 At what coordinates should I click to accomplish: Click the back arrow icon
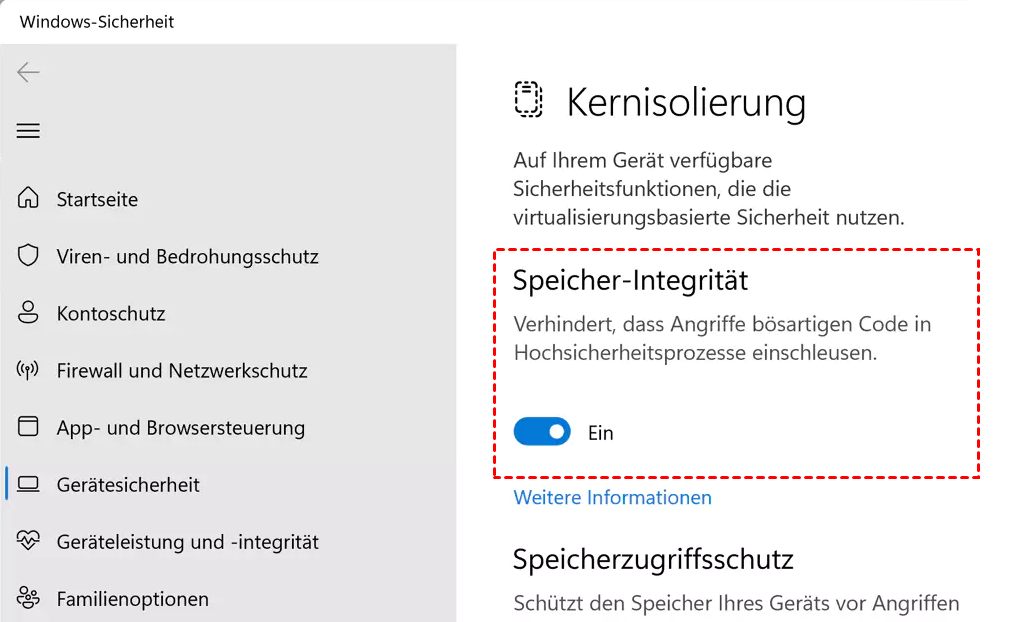pyautogui.click(x=28, y=72)
